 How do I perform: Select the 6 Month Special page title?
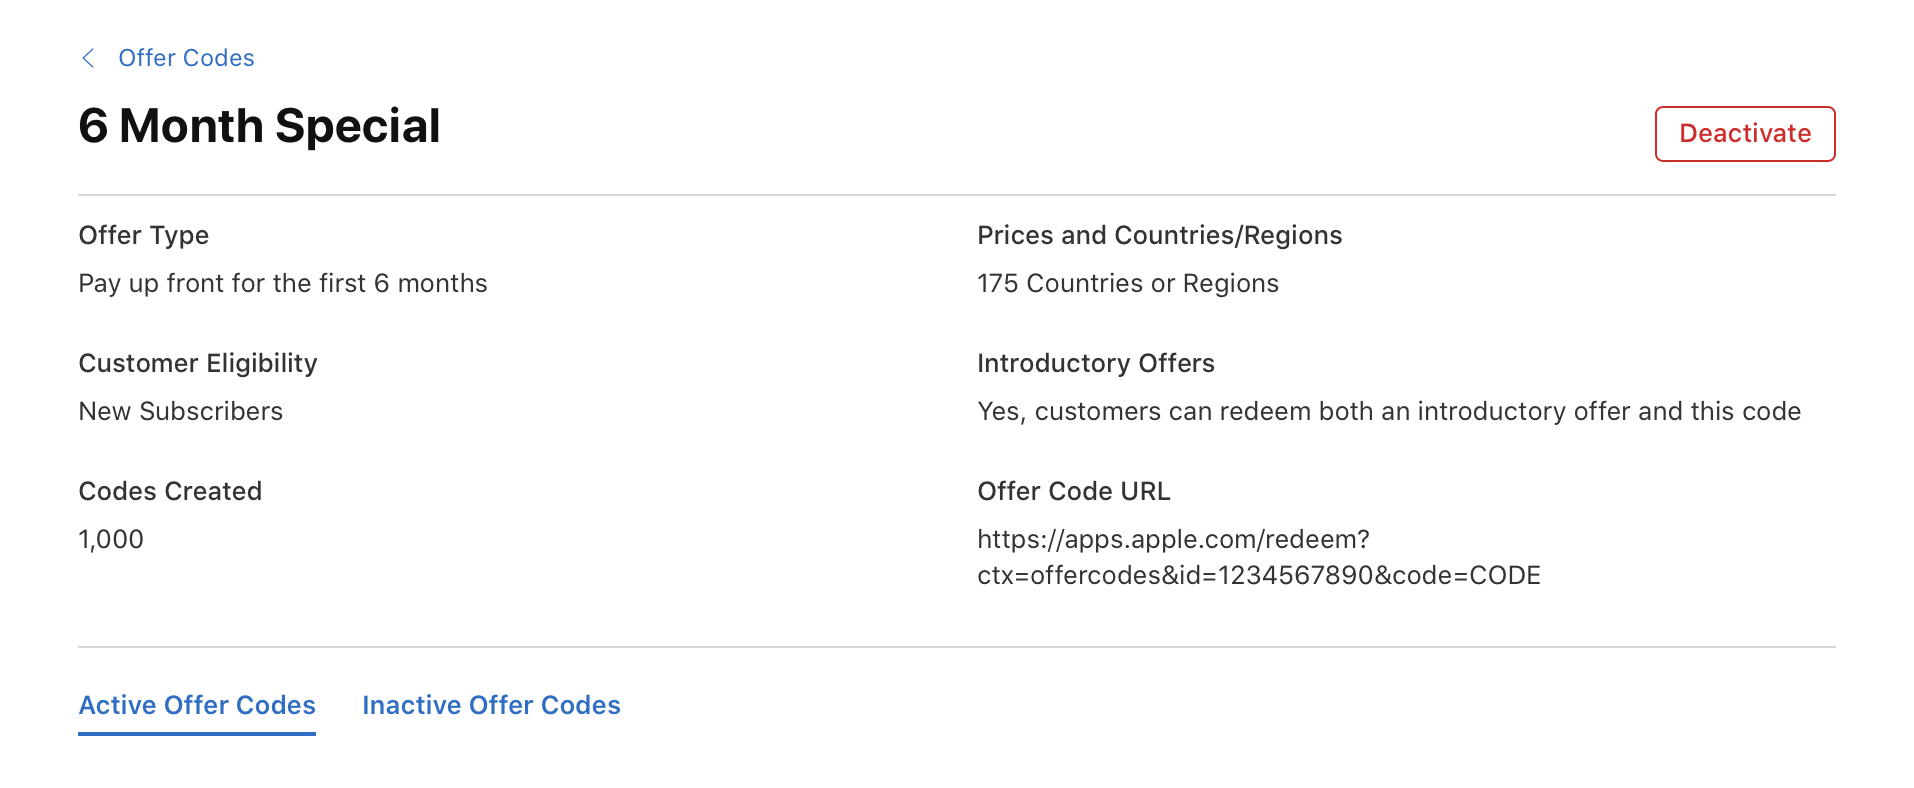pyautogui.click(x=259, y=125)
